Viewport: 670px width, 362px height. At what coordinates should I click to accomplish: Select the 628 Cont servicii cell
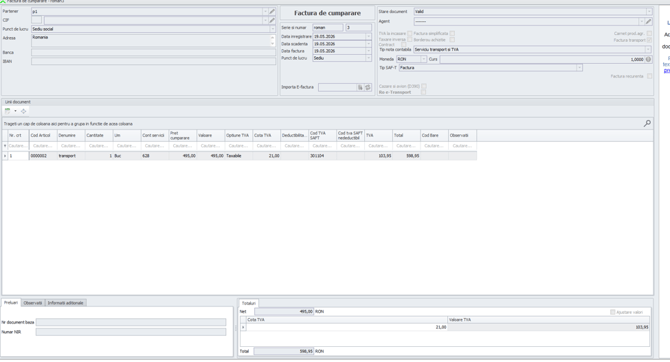pos(155,156)
